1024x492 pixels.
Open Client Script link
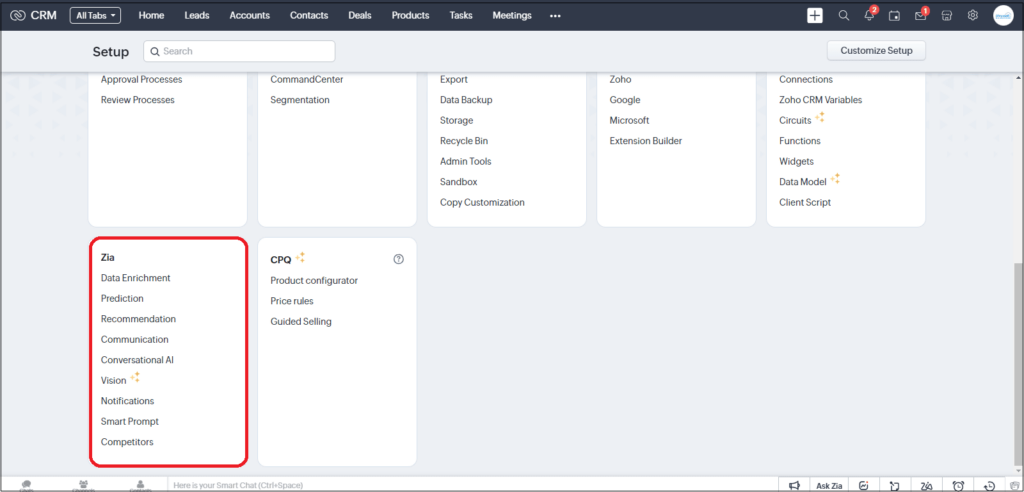[x=805, y=203]
